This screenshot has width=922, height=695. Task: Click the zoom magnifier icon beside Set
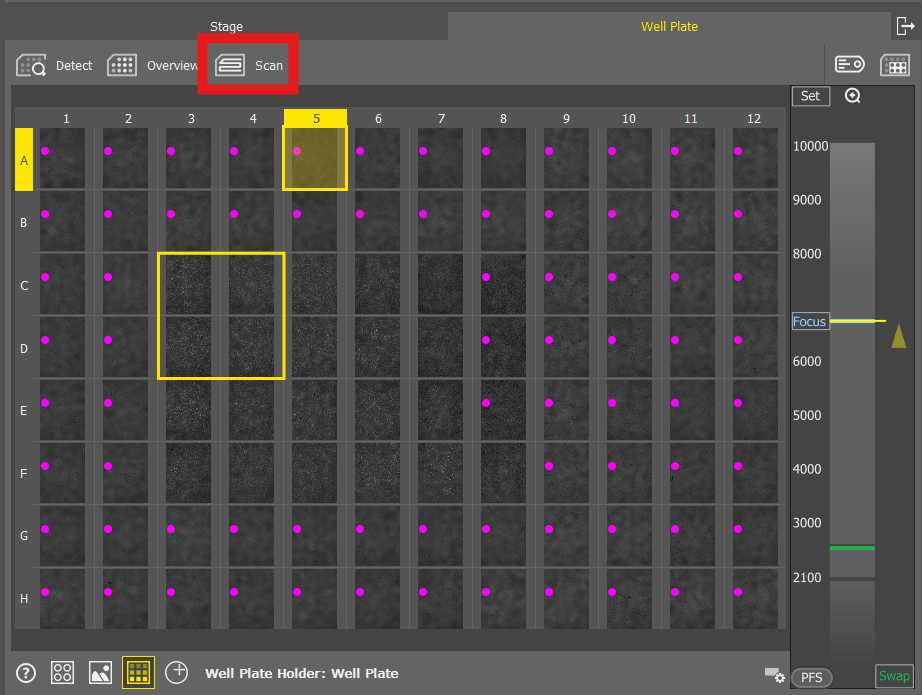click(x=853, y=96)
